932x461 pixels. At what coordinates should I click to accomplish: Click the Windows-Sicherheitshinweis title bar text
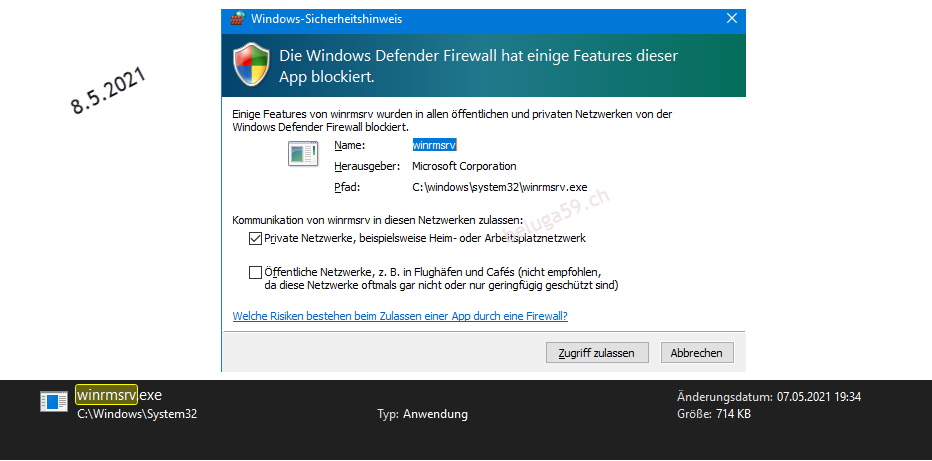[x=326, y=19]
